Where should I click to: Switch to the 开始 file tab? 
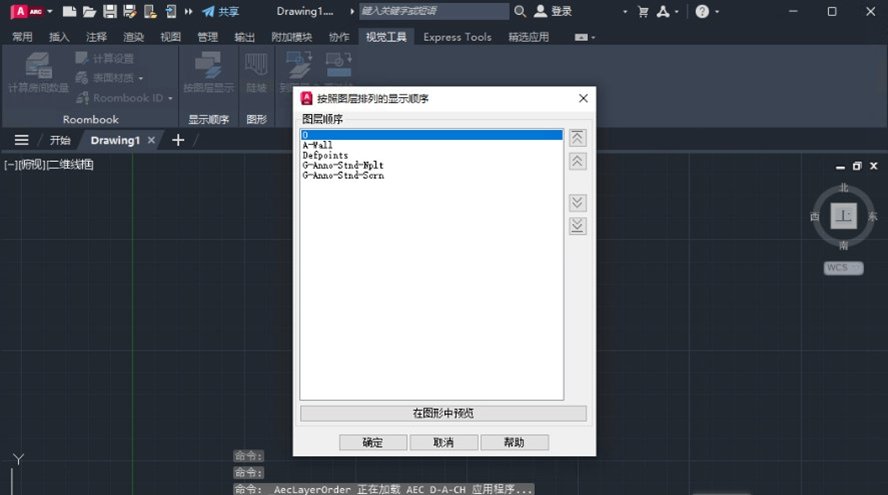[x=59, y=140]
